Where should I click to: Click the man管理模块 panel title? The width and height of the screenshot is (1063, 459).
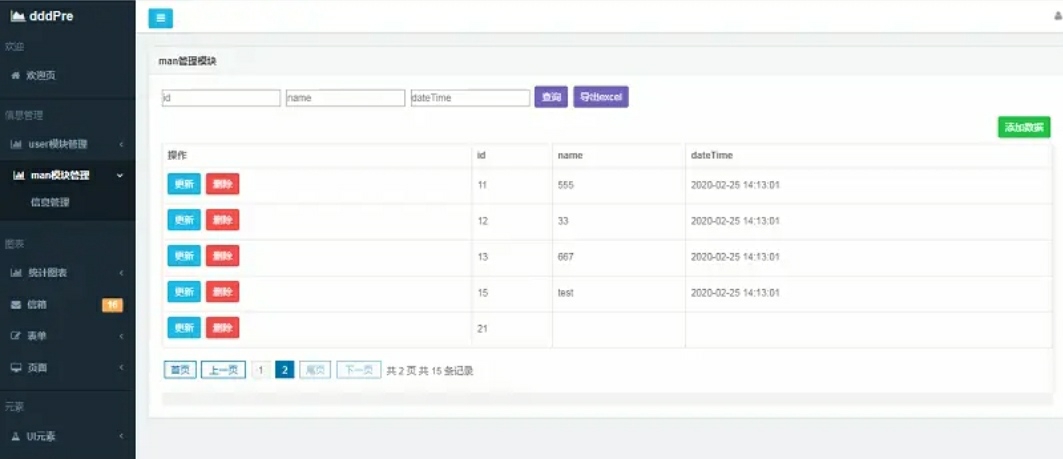coord(187,61)
